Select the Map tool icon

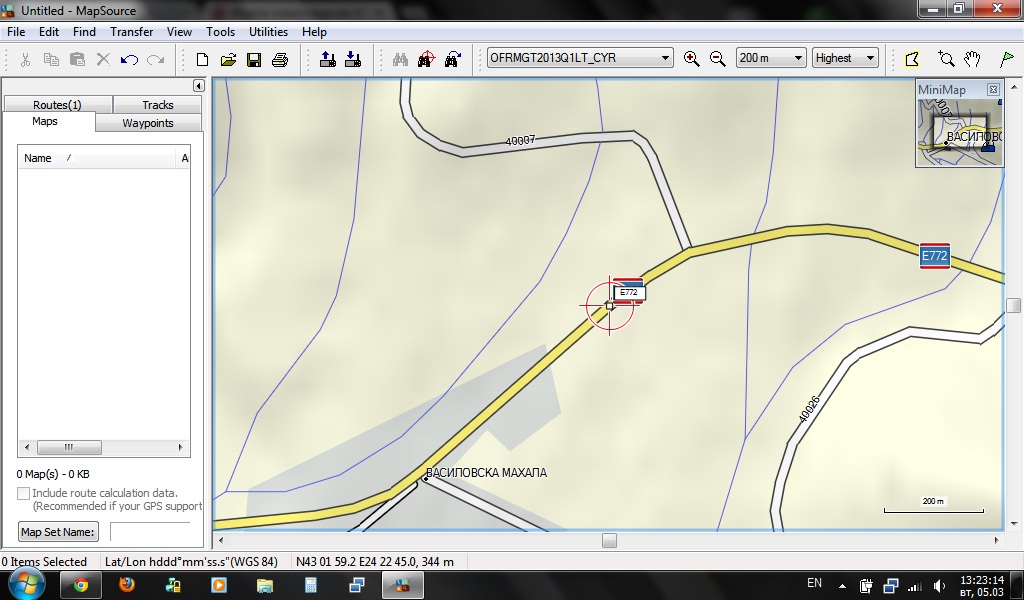click(912, 59)
